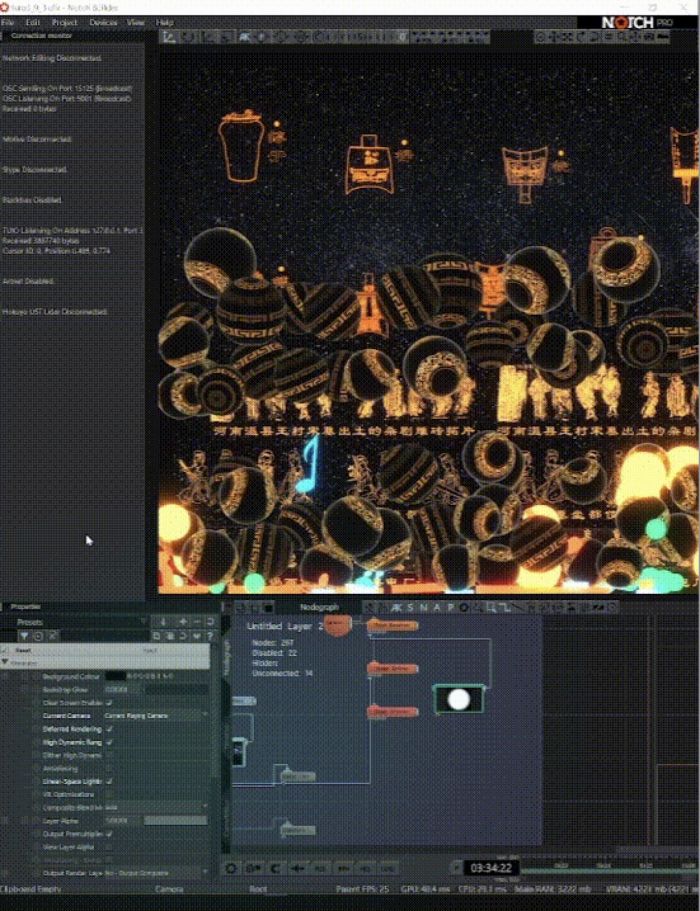Click the Background Colour swatch
Viewport: 700px width, 911px height.
tap(115, 677)
